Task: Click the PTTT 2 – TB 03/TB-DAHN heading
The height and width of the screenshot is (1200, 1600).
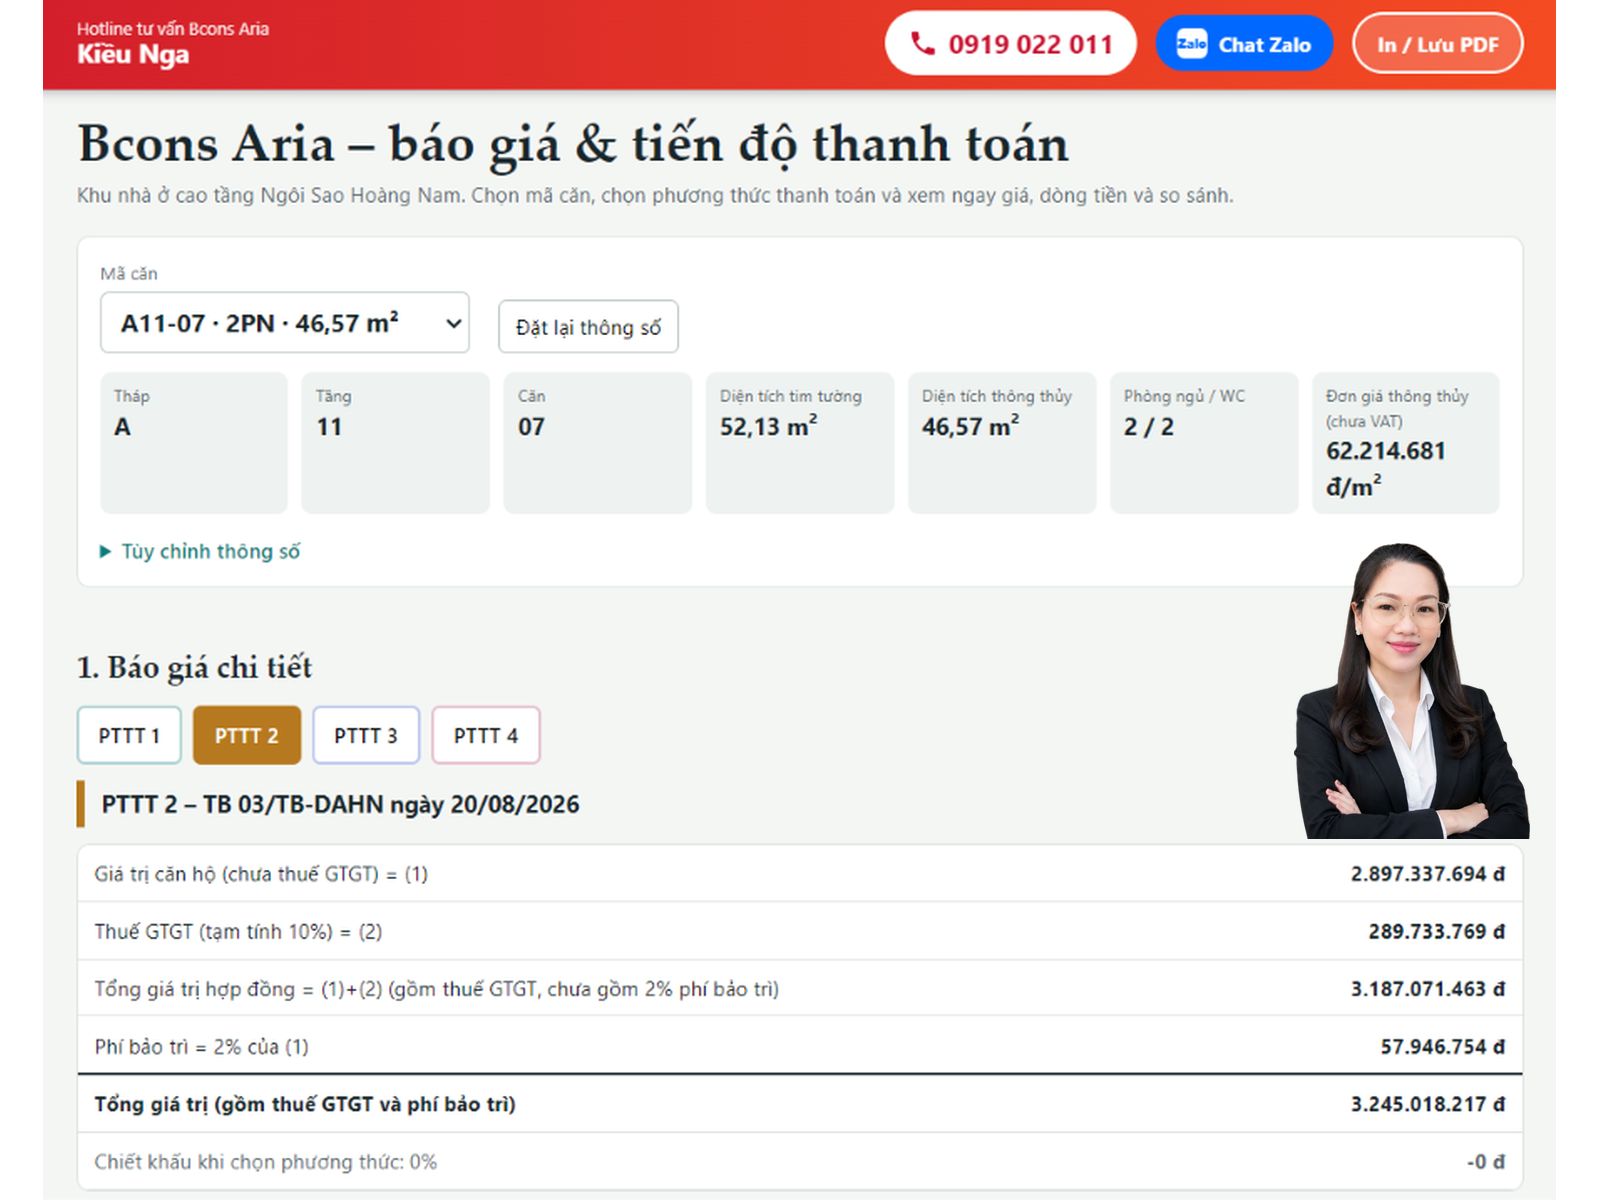Action: point(340,805)
